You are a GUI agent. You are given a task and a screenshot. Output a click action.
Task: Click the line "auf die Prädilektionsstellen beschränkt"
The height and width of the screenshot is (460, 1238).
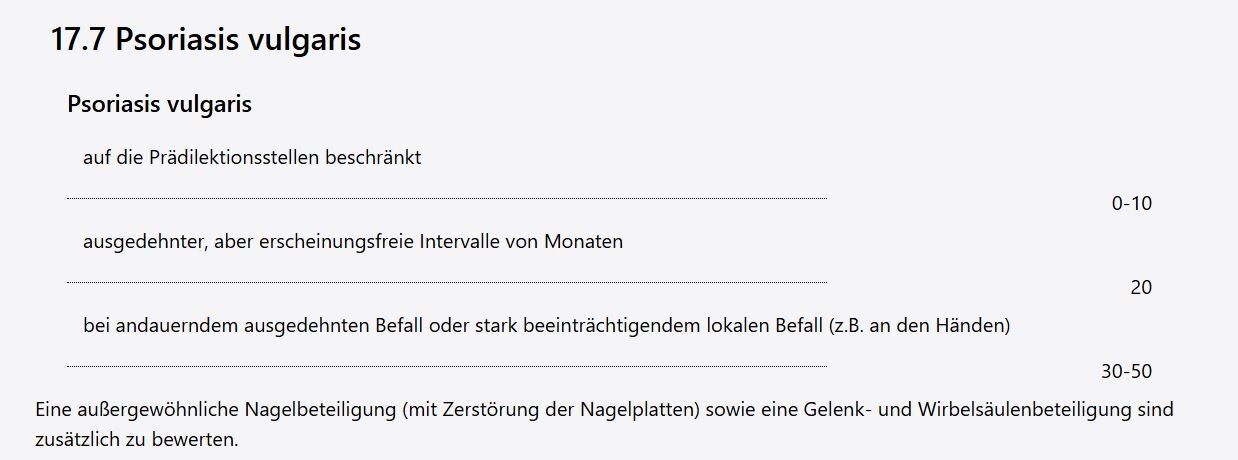[x=252, y=158]
